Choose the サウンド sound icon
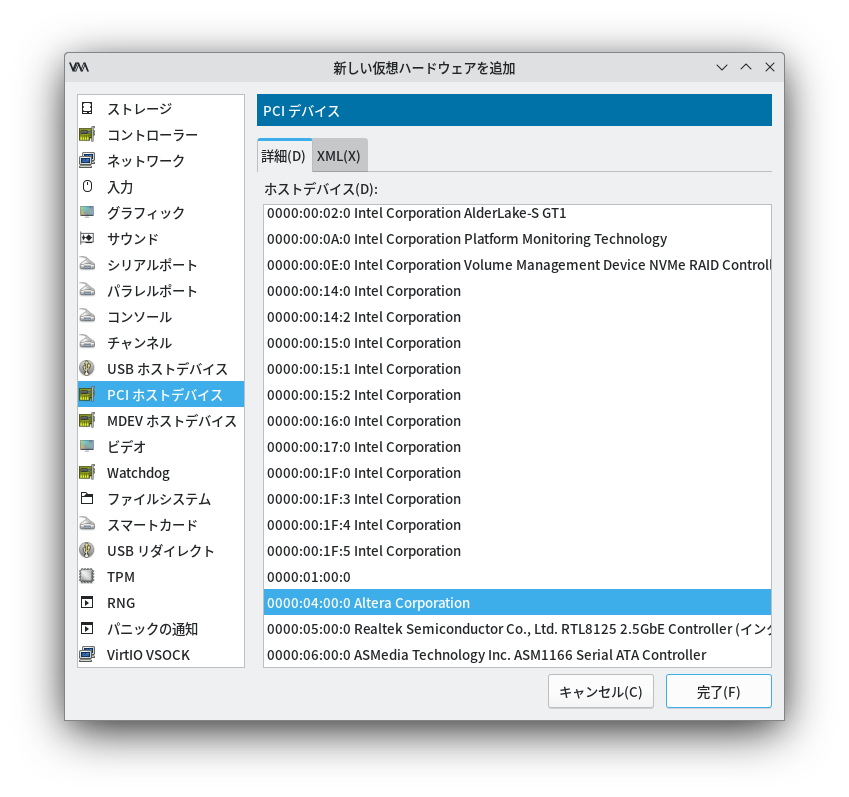Image resolution: width=849 pixels, height=797 pixels. click(87, 238)
